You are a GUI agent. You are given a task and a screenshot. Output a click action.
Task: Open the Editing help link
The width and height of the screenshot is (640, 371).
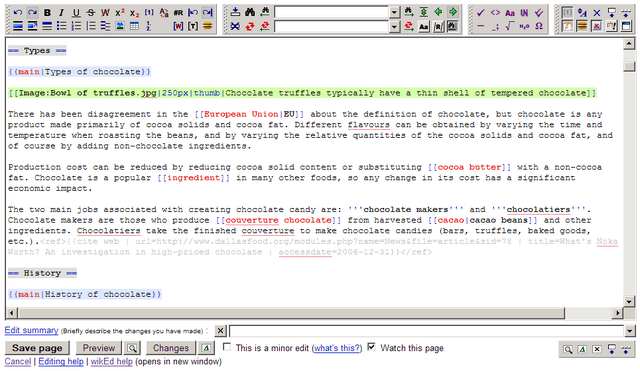pos(61,362)
